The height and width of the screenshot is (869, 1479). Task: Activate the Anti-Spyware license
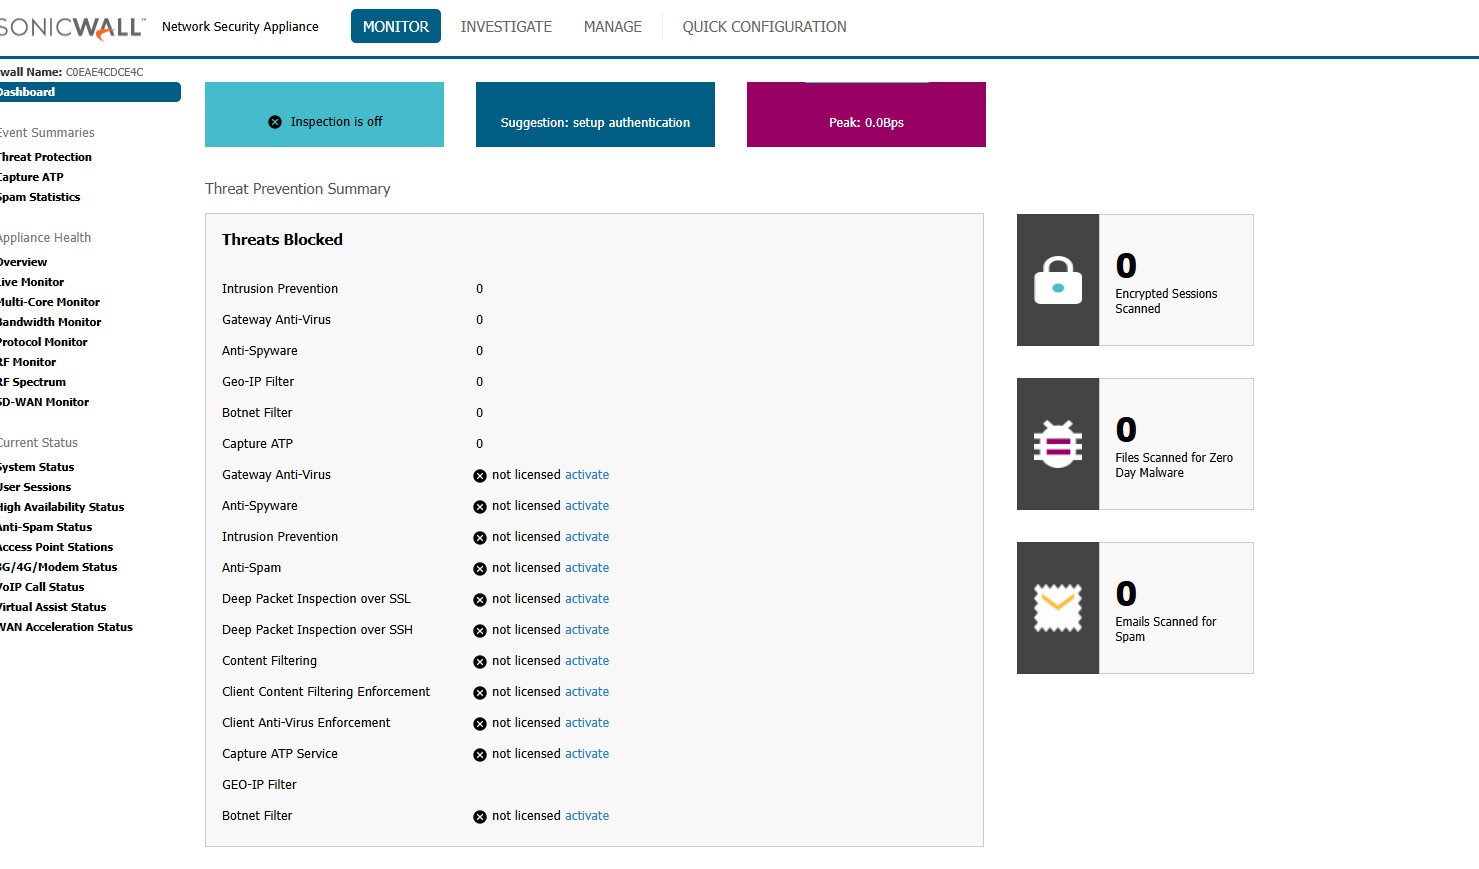click(587, 506)
